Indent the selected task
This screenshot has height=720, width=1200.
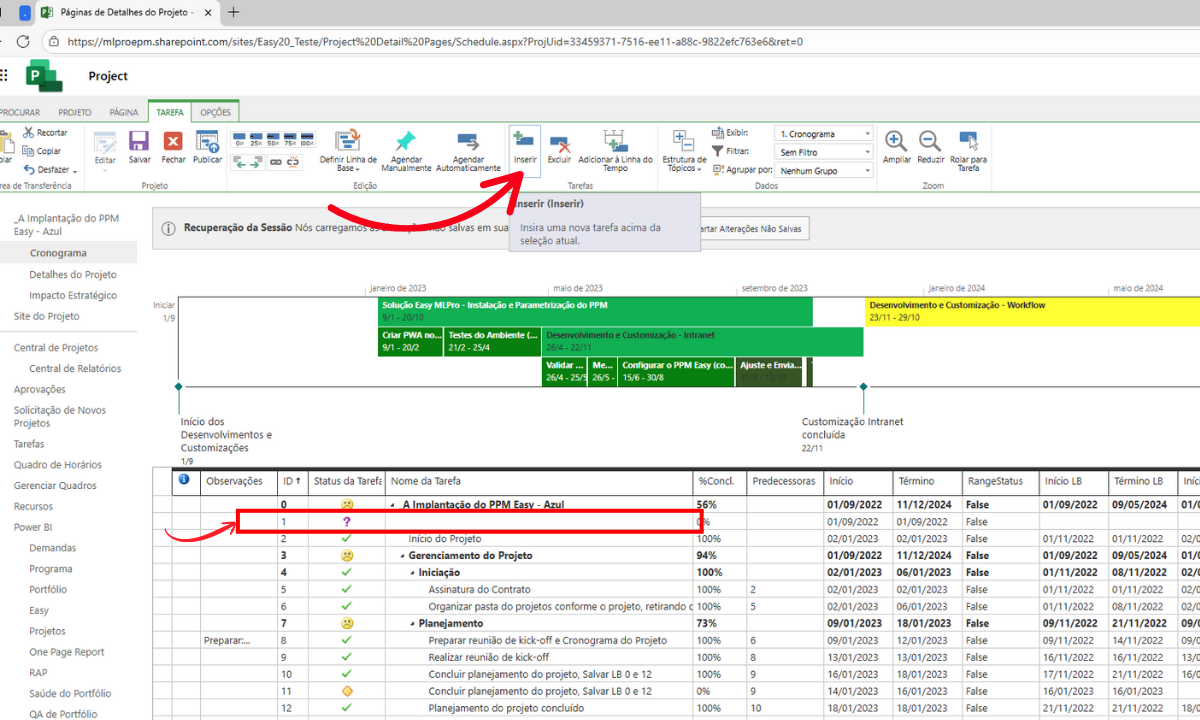[x=257, y=162]
